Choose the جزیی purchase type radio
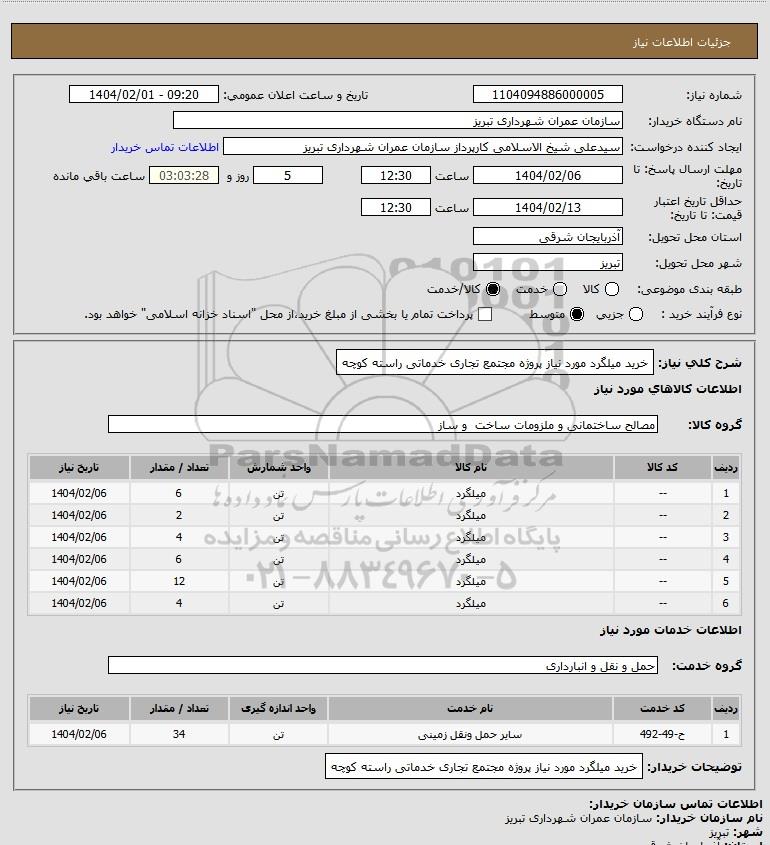Screen dimensions: 770x845 pos(636,314)
